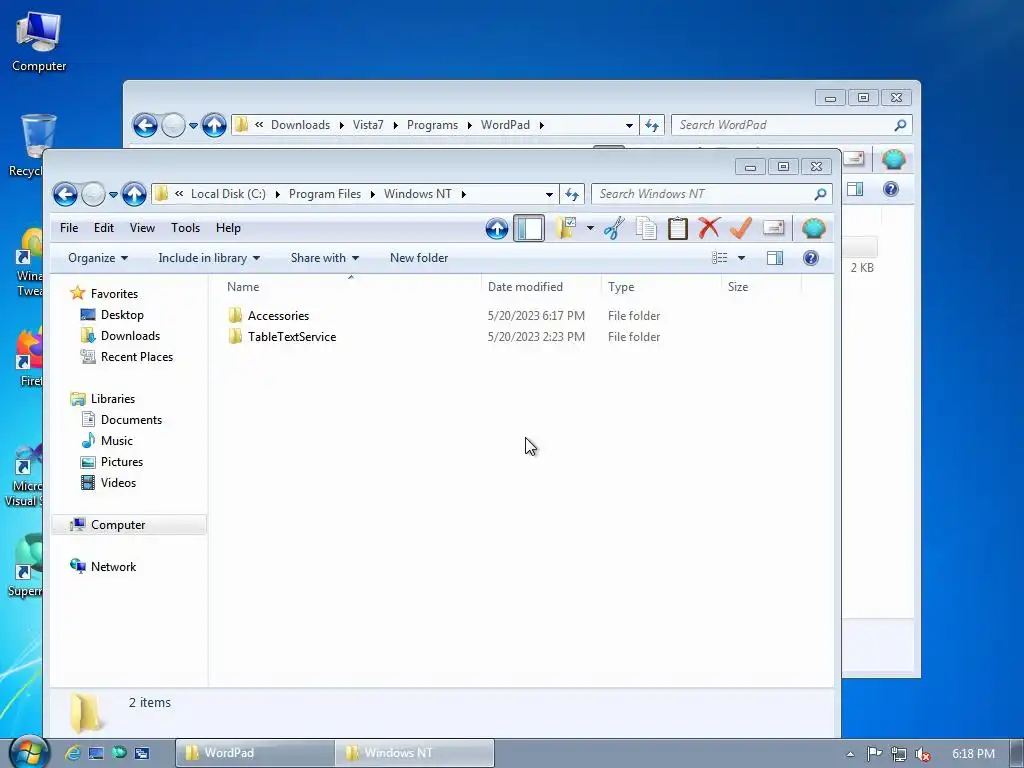This screenshot has height=768, width=1024.
Task: Open Desktop in Favorites
Action: [x=121, y=315]
